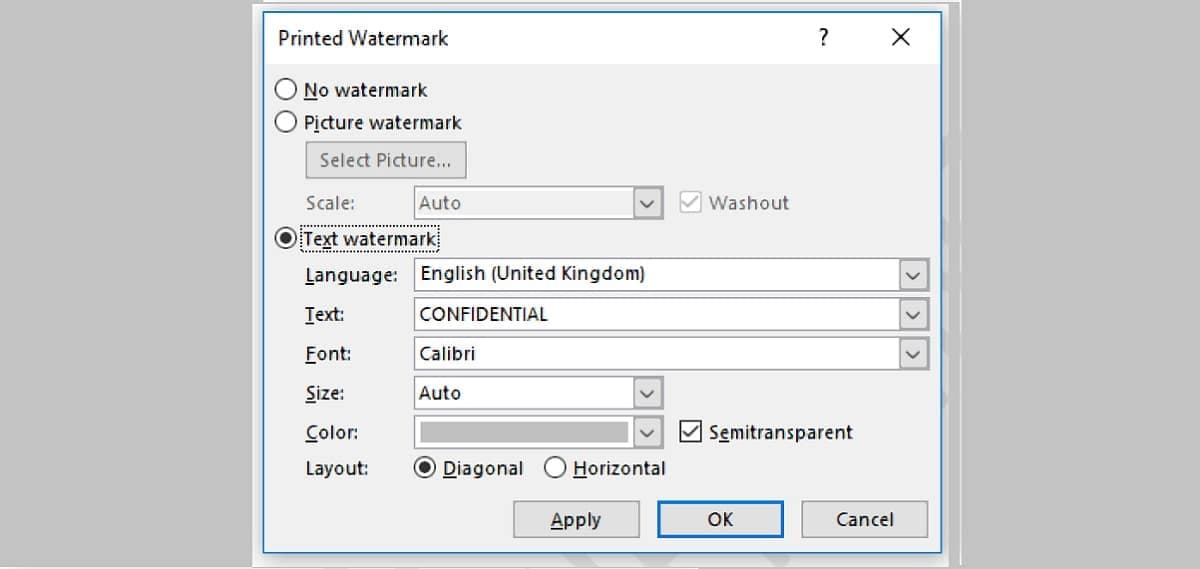This screenshot has width=1200, height=569.
Task: Set layout to Diagonal
Action: coord(425,468)
